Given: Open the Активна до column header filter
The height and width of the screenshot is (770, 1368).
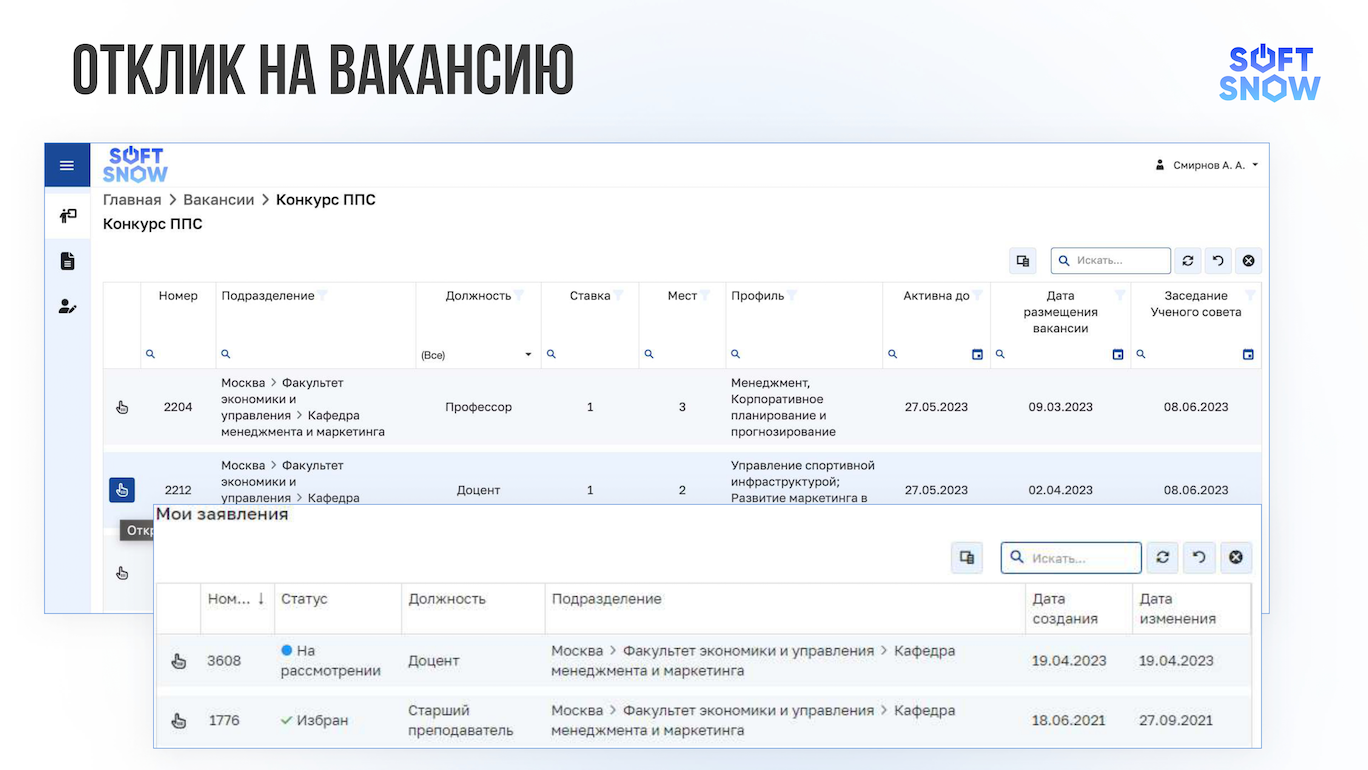Looking at the screenshot, I should tap(977, 296).
